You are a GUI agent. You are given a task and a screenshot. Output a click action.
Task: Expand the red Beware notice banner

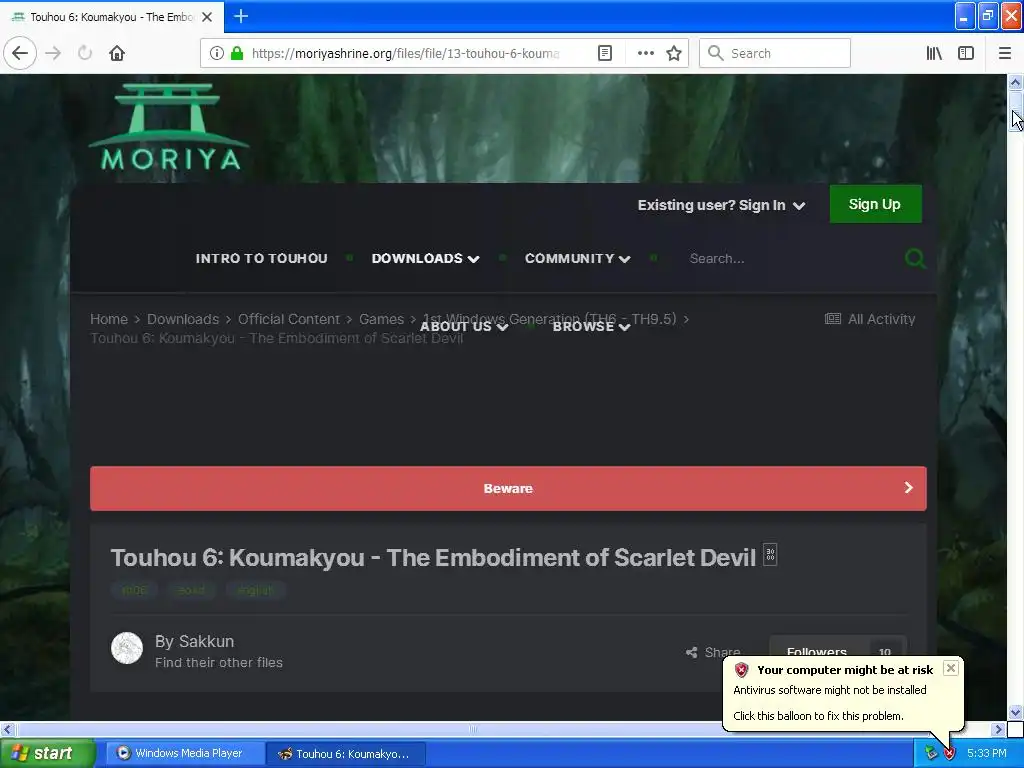(x=508, y=488)
